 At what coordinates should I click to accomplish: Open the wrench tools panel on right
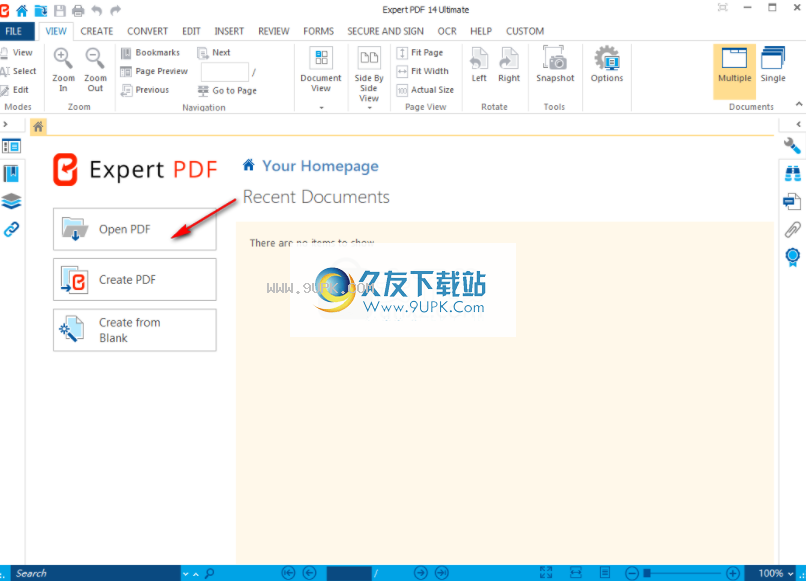(x=792, y=146)
